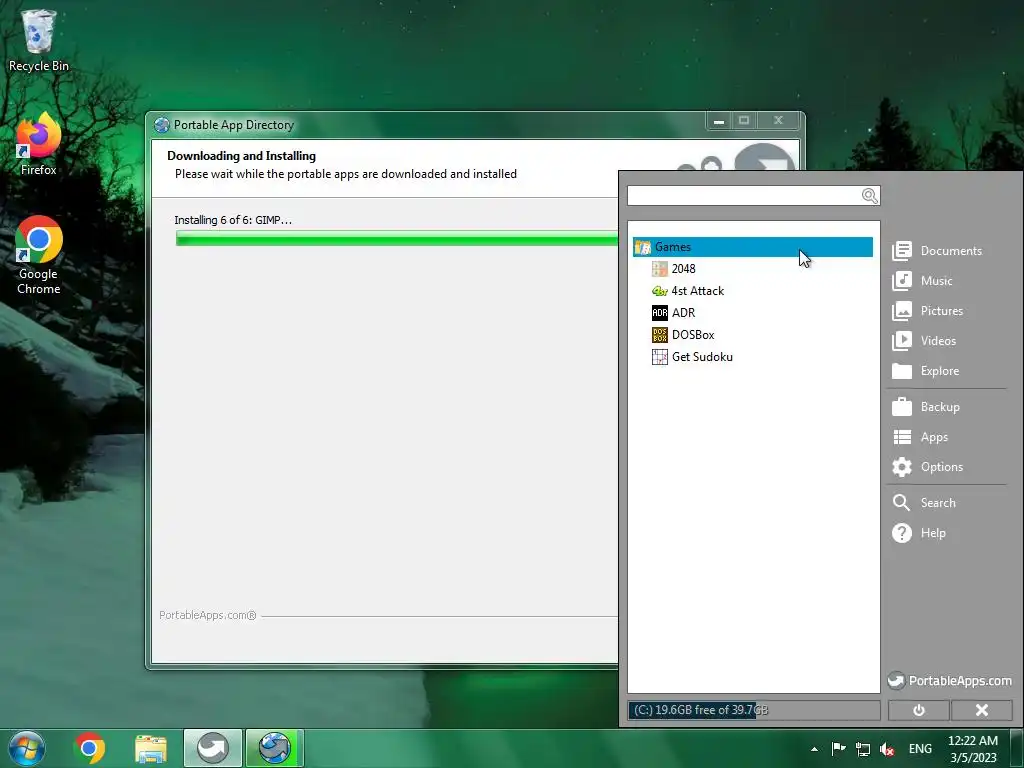Focus the PortableApps search input field
The height and width of the screenshot is (768, 1024).
[744, 195]
